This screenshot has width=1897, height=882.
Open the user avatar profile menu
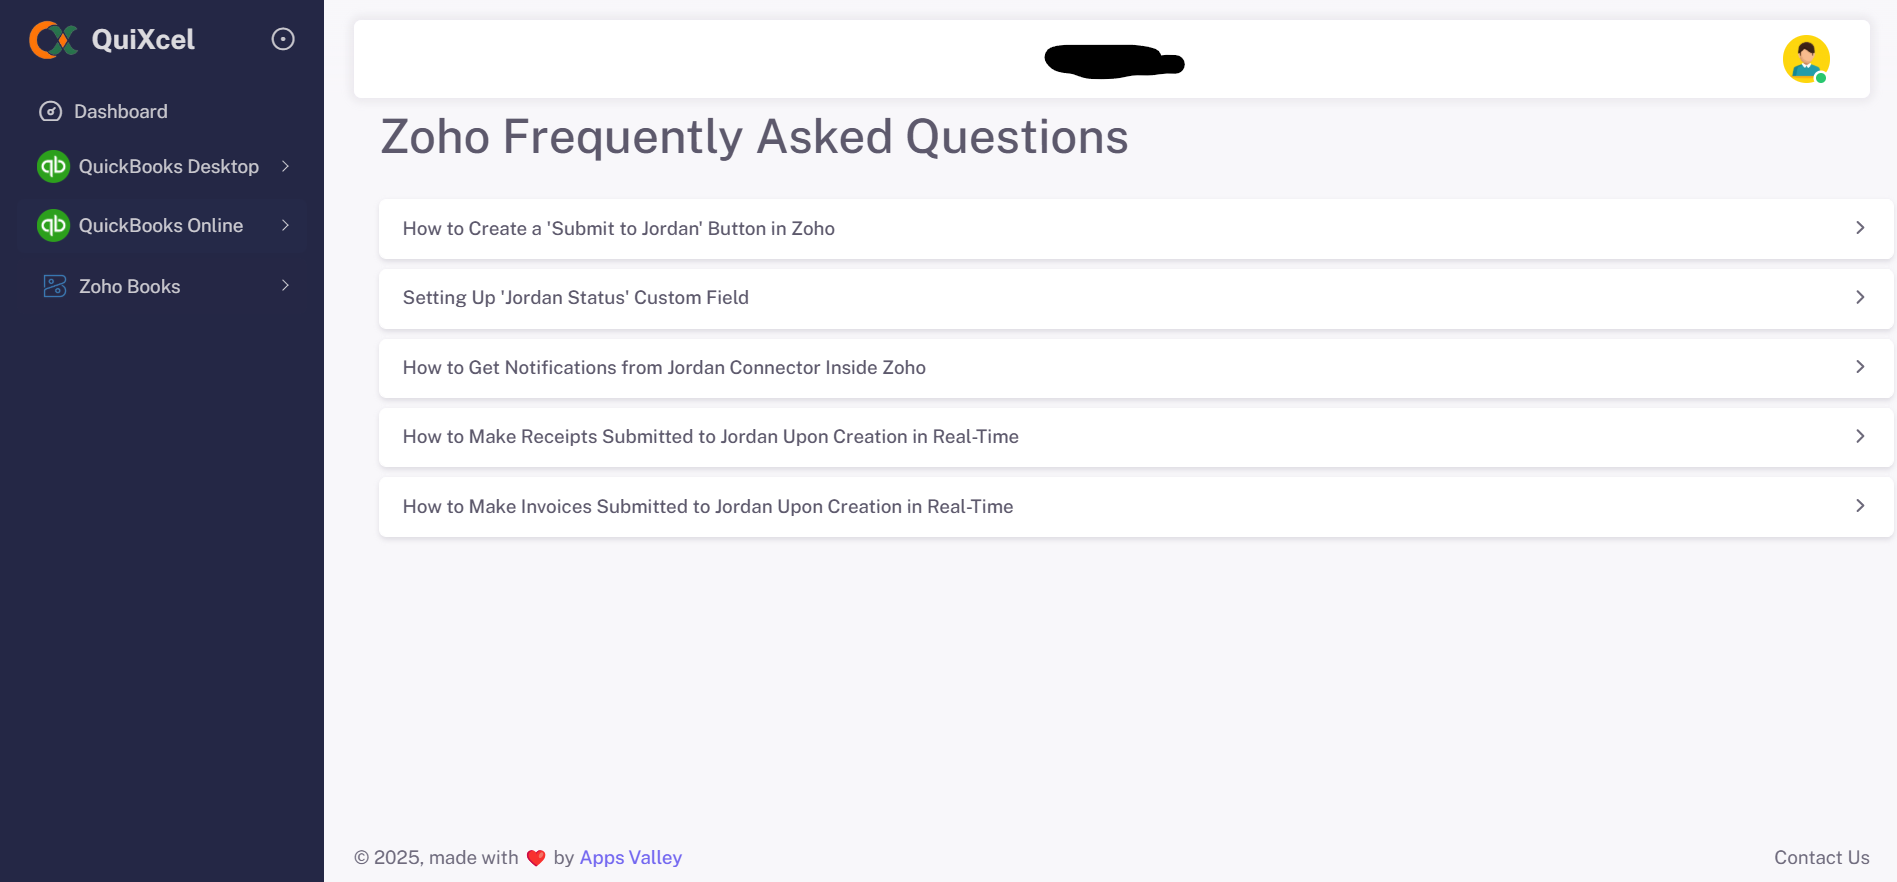point(1806,59)
